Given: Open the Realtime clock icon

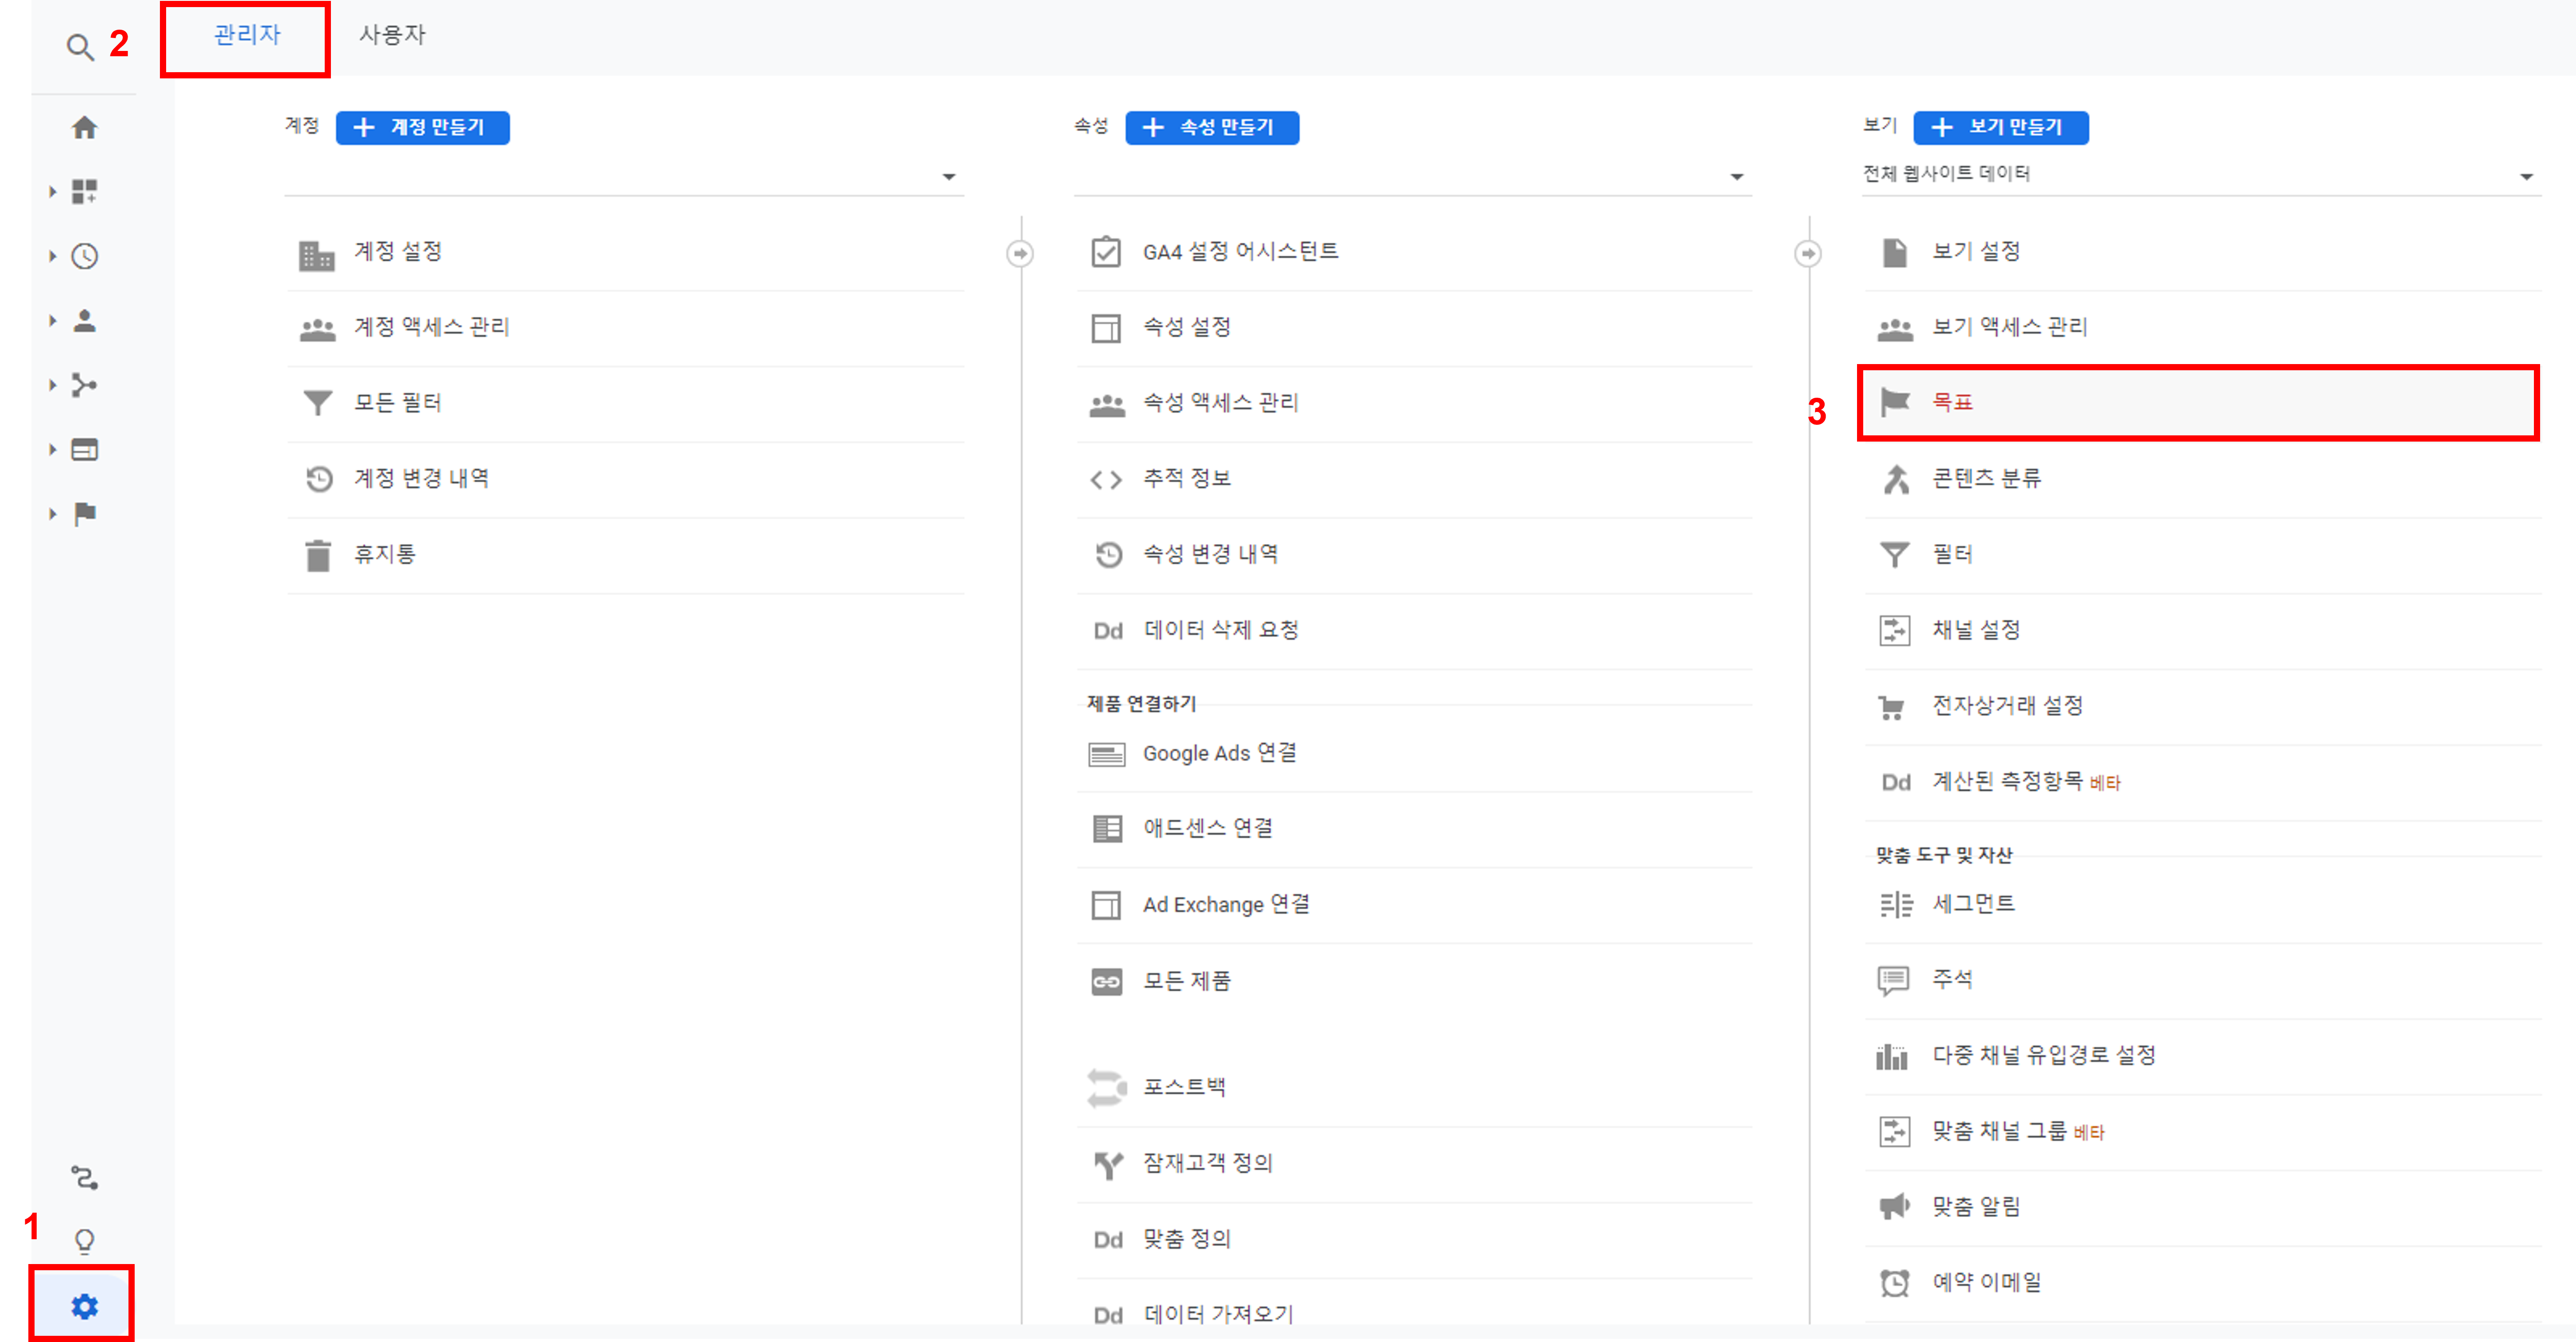Looking at the screenshot, I should (84, 256).
